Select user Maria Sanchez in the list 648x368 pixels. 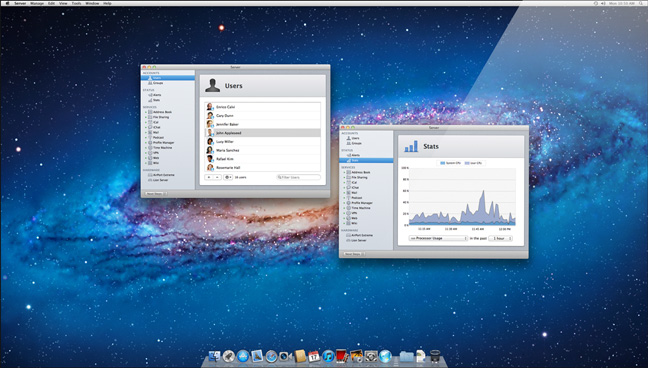[x=262, y=151]
